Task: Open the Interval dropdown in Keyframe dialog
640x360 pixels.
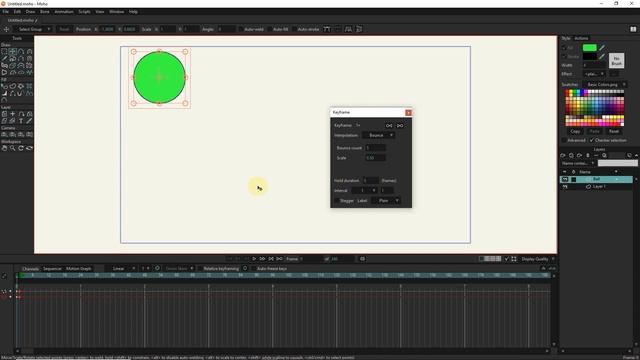Action: coord(364,191)
